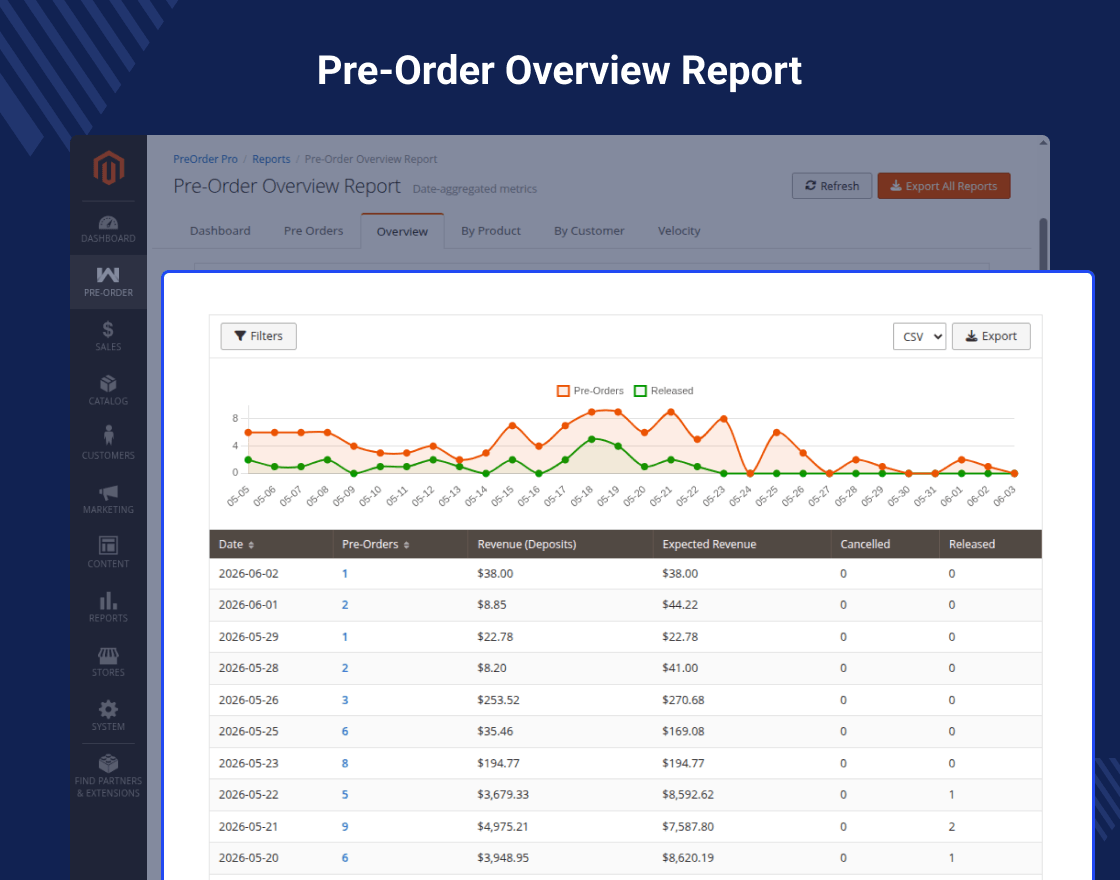Open pre-orders count for 2026-05-25

point(344,731)
